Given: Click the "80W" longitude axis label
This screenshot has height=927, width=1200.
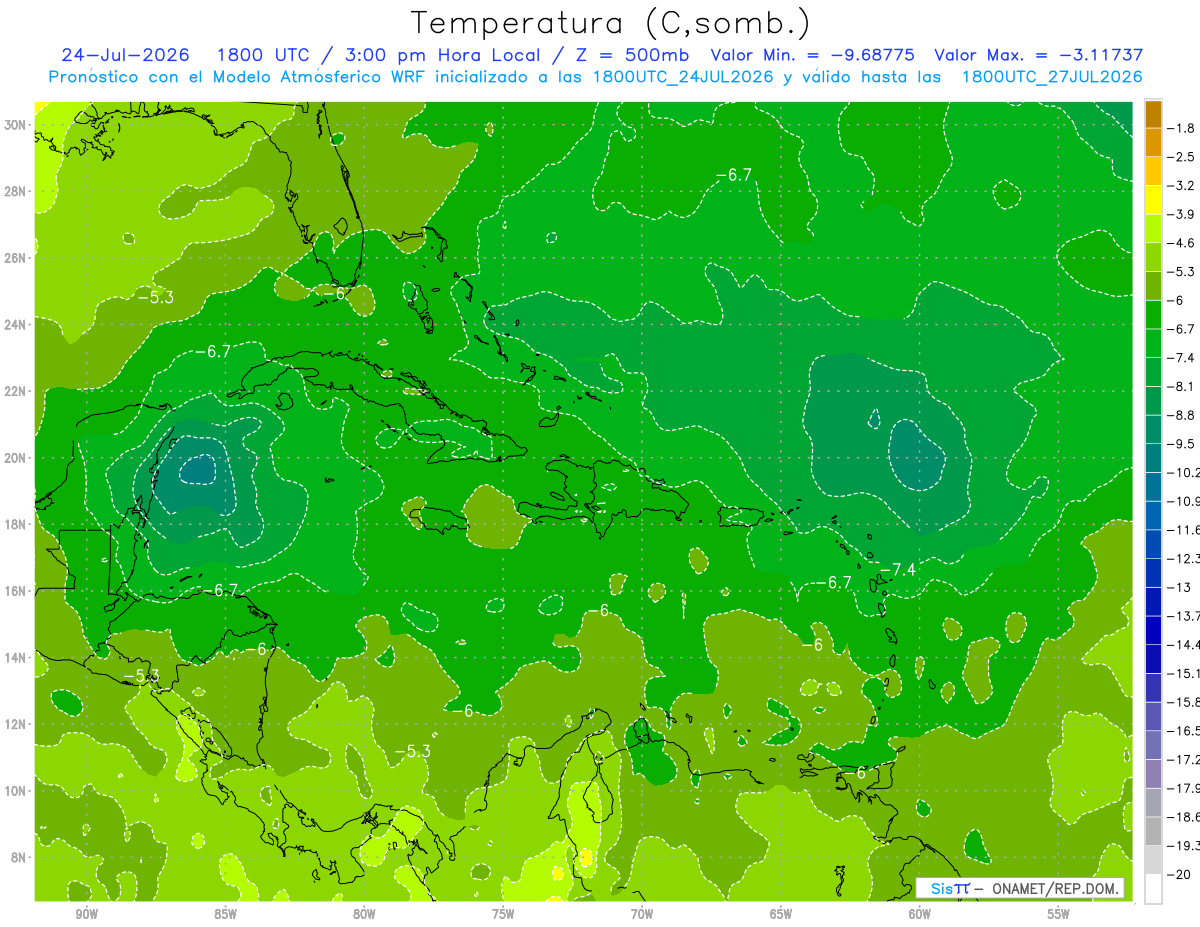Looking at the screenshot, I should [x=364, y=914].
